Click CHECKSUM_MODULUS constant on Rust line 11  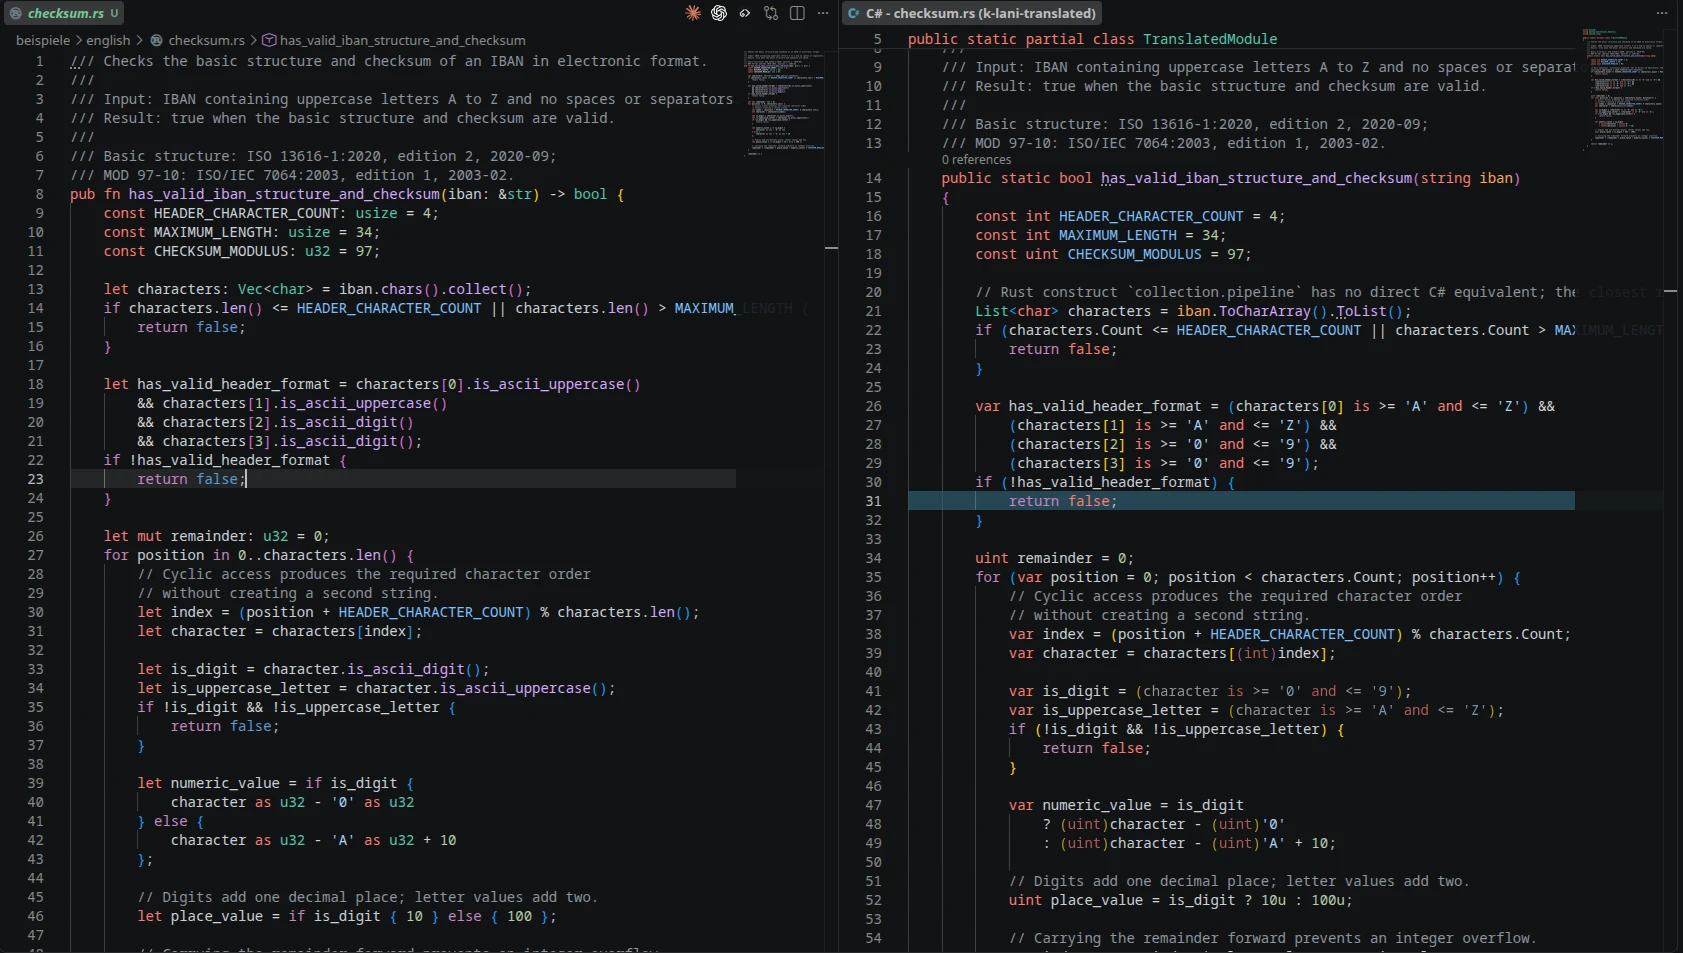click(x=221, y=251)
